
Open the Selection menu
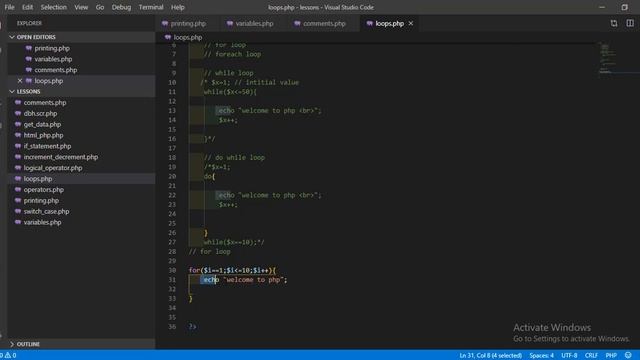[x=53, y=7]
